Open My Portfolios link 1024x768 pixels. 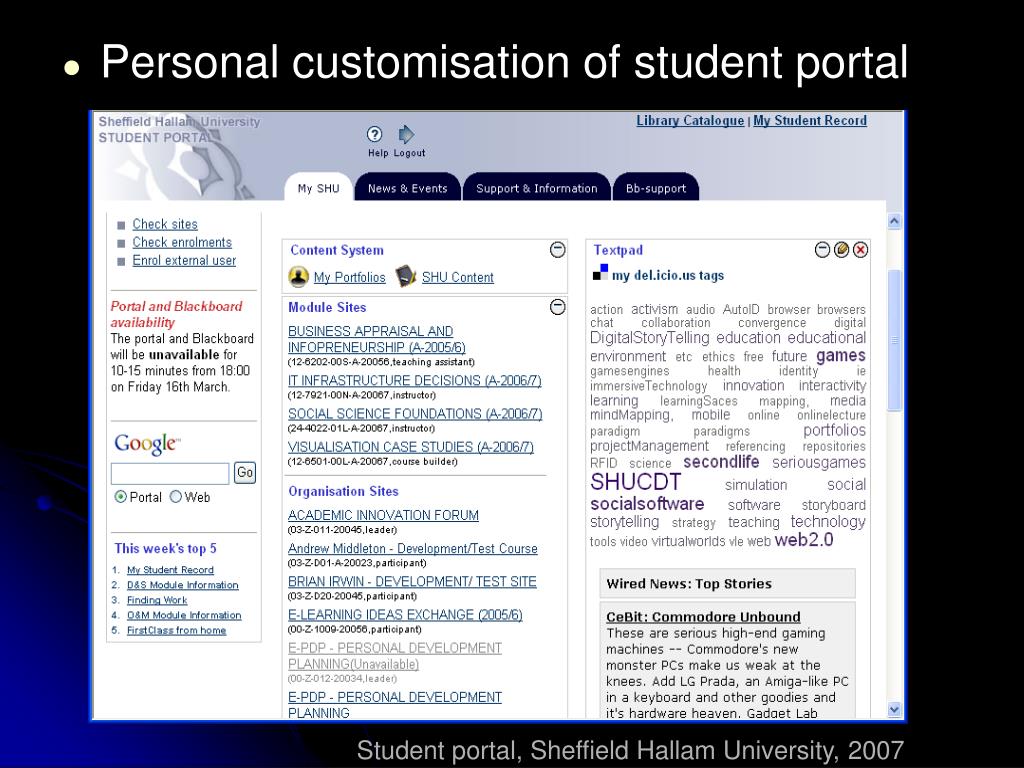tap(349, 278)
